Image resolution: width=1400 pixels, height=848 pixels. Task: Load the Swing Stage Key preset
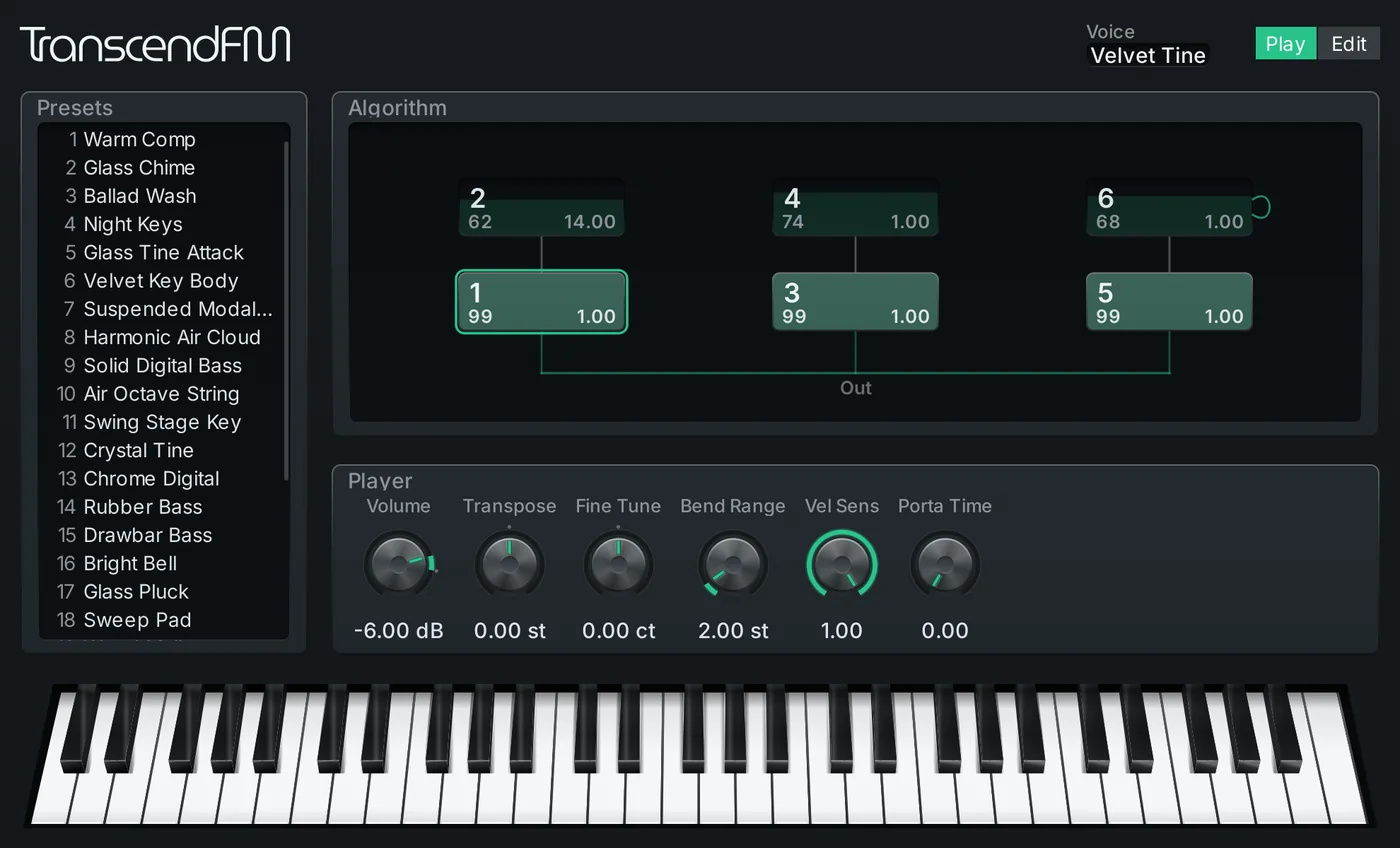pos(163,422)
